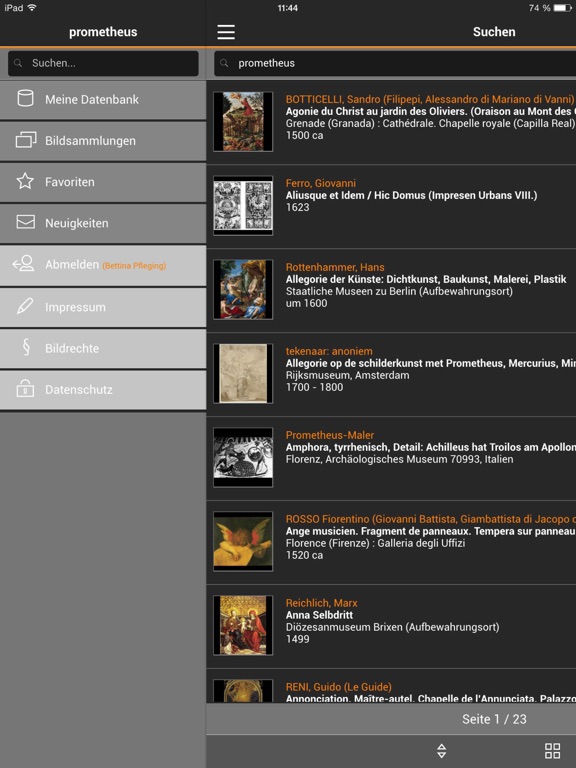The width and height of the screenshot is (576, 768).
Task: Open Botticelli Agonie du Christ thumbnail
Action: pyautogui.click(x=243, y=121)
